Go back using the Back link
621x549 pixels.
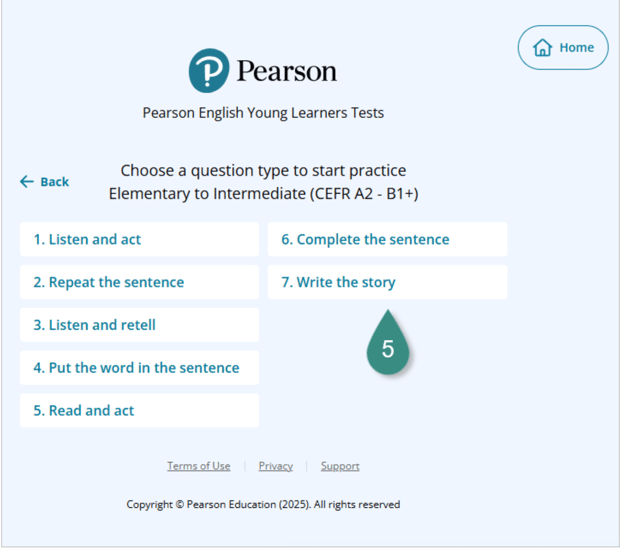click(45, 182)
